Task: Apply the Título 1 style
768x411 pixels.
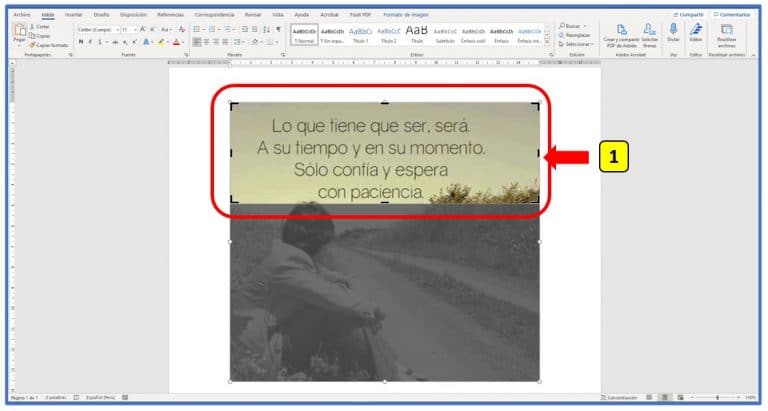Action: [360, 35]
